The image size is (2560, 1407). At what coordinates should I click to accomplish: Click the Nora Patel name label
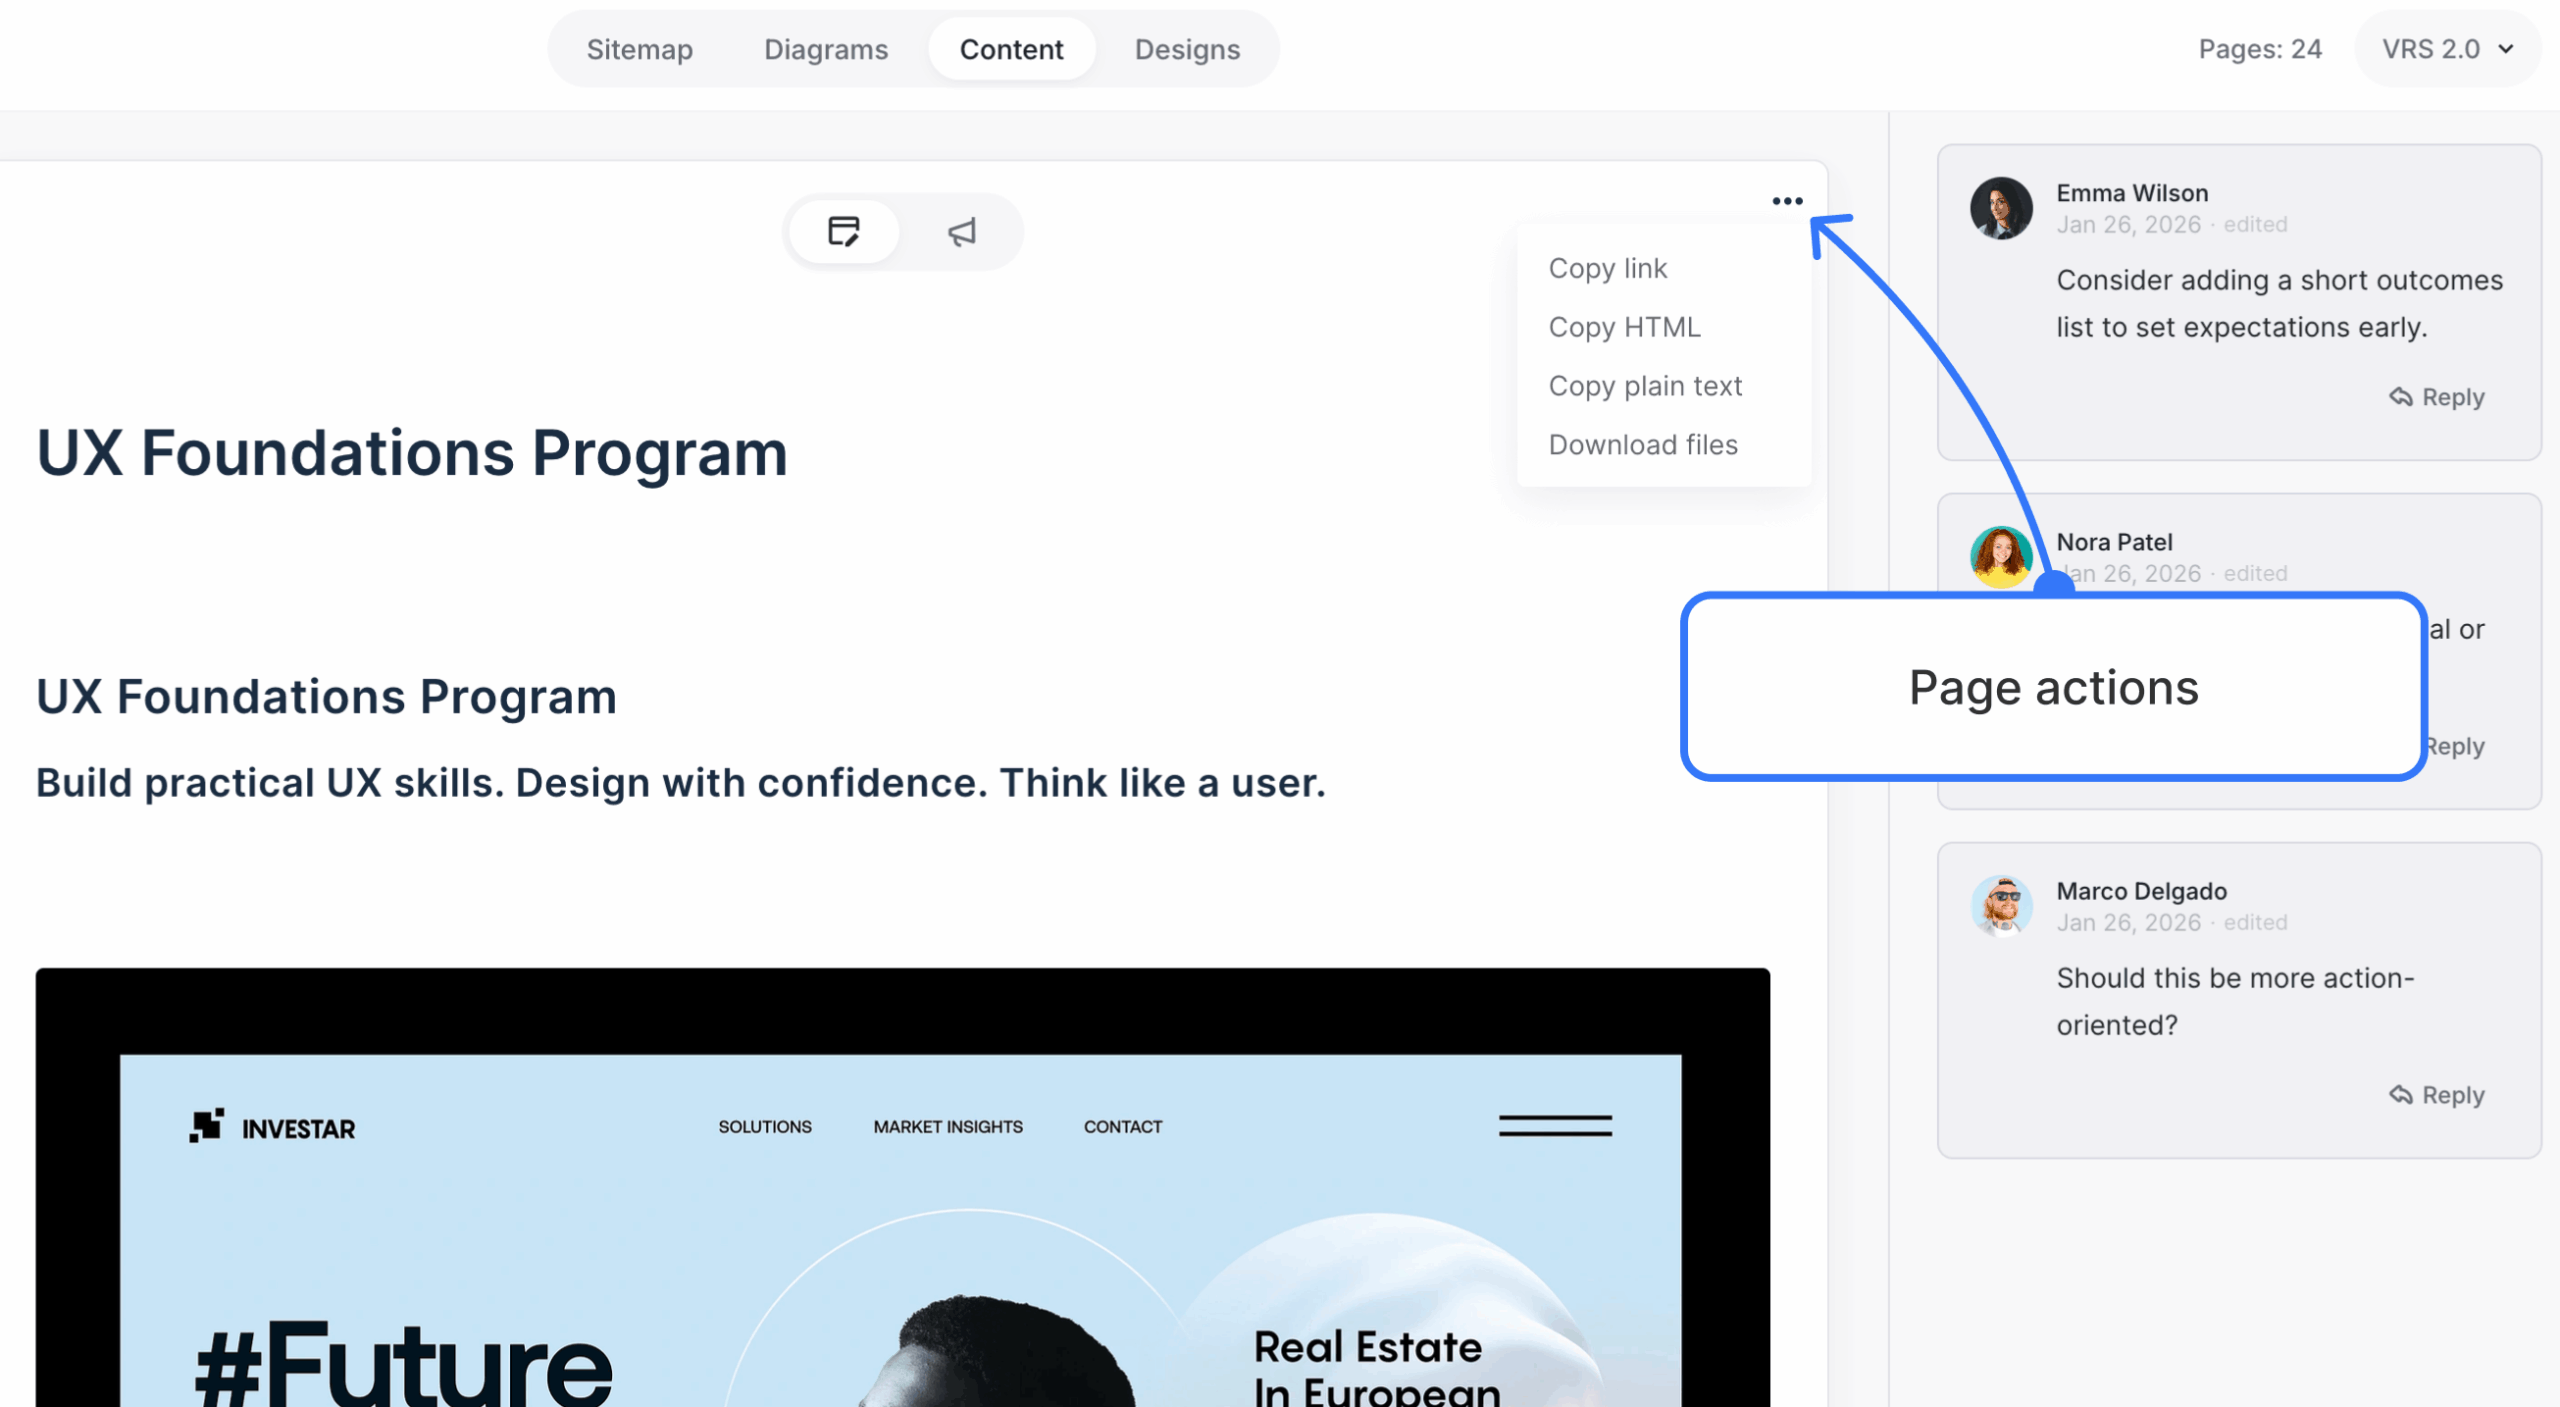click(2114, 542)
